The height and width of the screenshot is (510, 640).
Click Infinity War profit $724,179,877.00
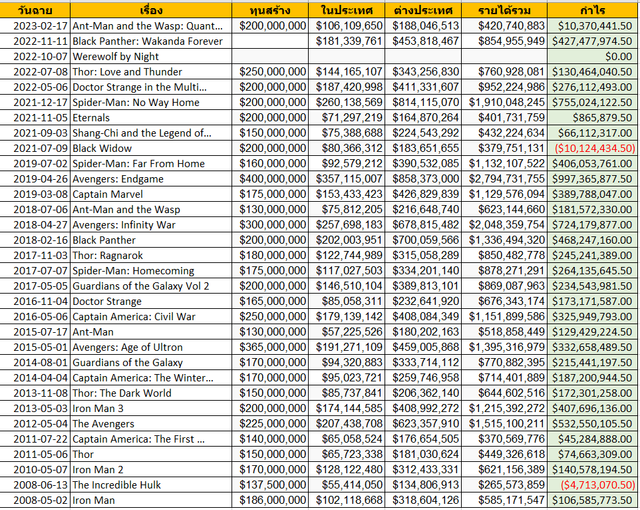pyautogui.click(x=593, y=225)
